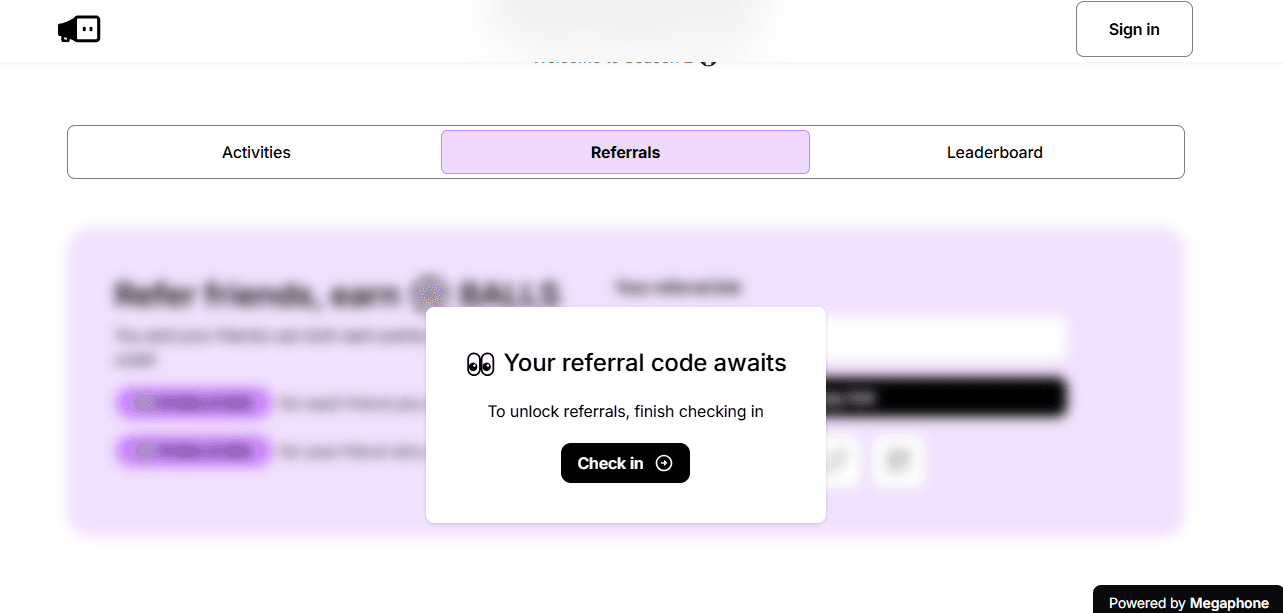The height and width of the screenshot is (613, 1283).
Task: Open the Powered by Megaphone link
Action: click(x=1188, y=602)
